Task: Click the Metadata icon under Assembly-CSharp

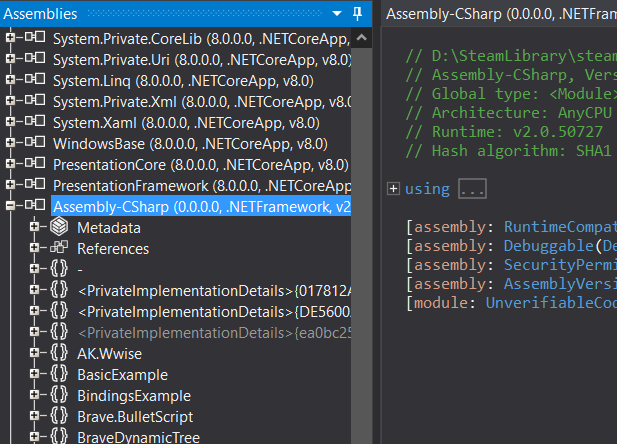Action: pyautogui.click(x=60, y=228)
